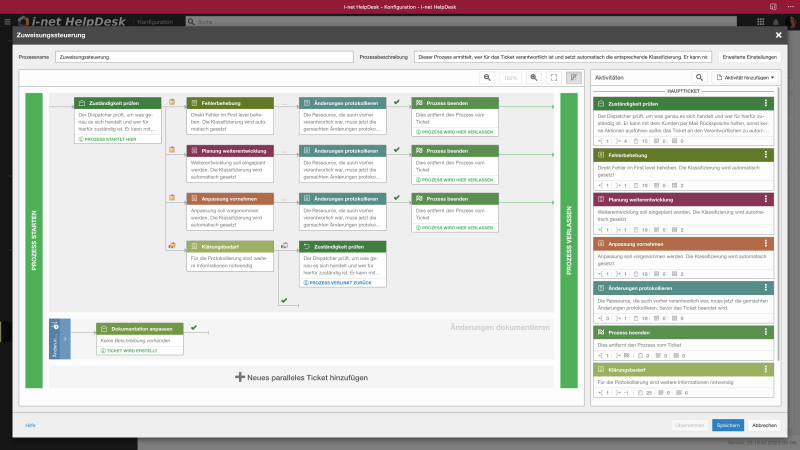This screenshot has width=800, height=450.
Task: Search activities with the magnifier icon
Action: 701,77
